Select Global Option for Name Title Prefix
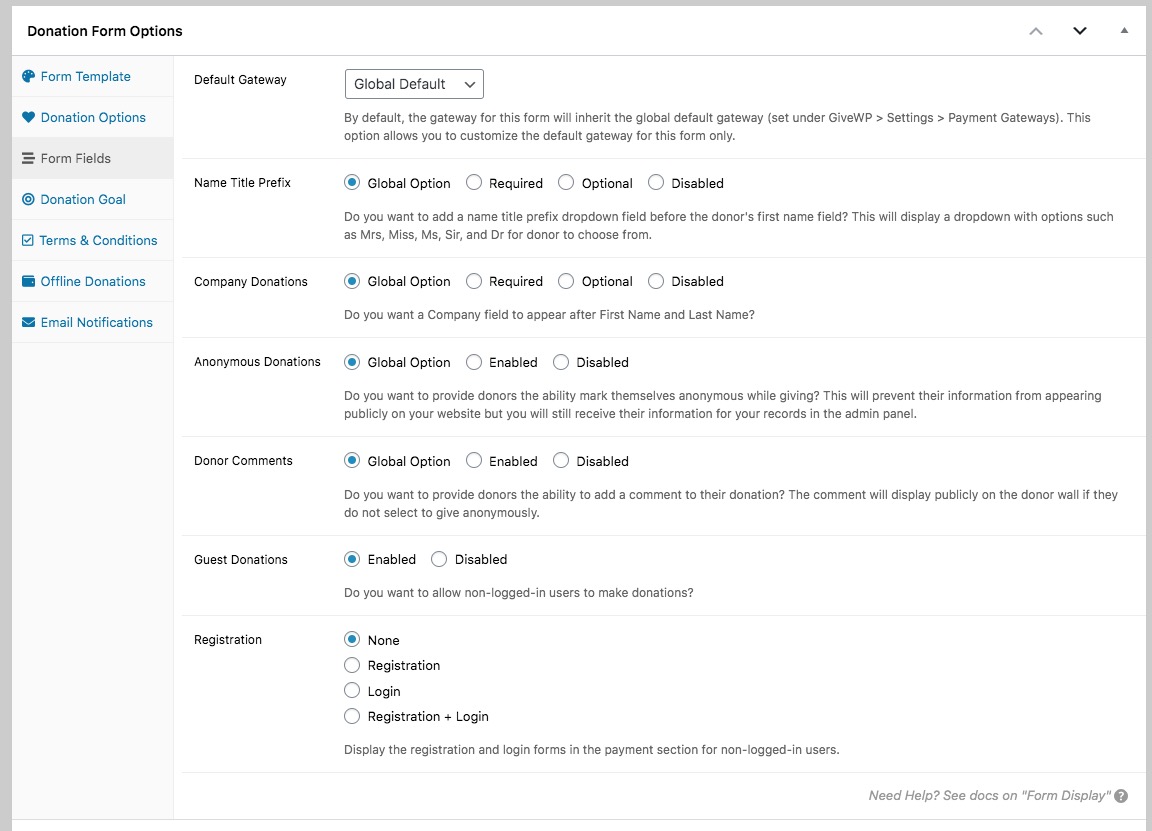The height and width of the screenshot is (831, 1152). click(x=352, y=182)
